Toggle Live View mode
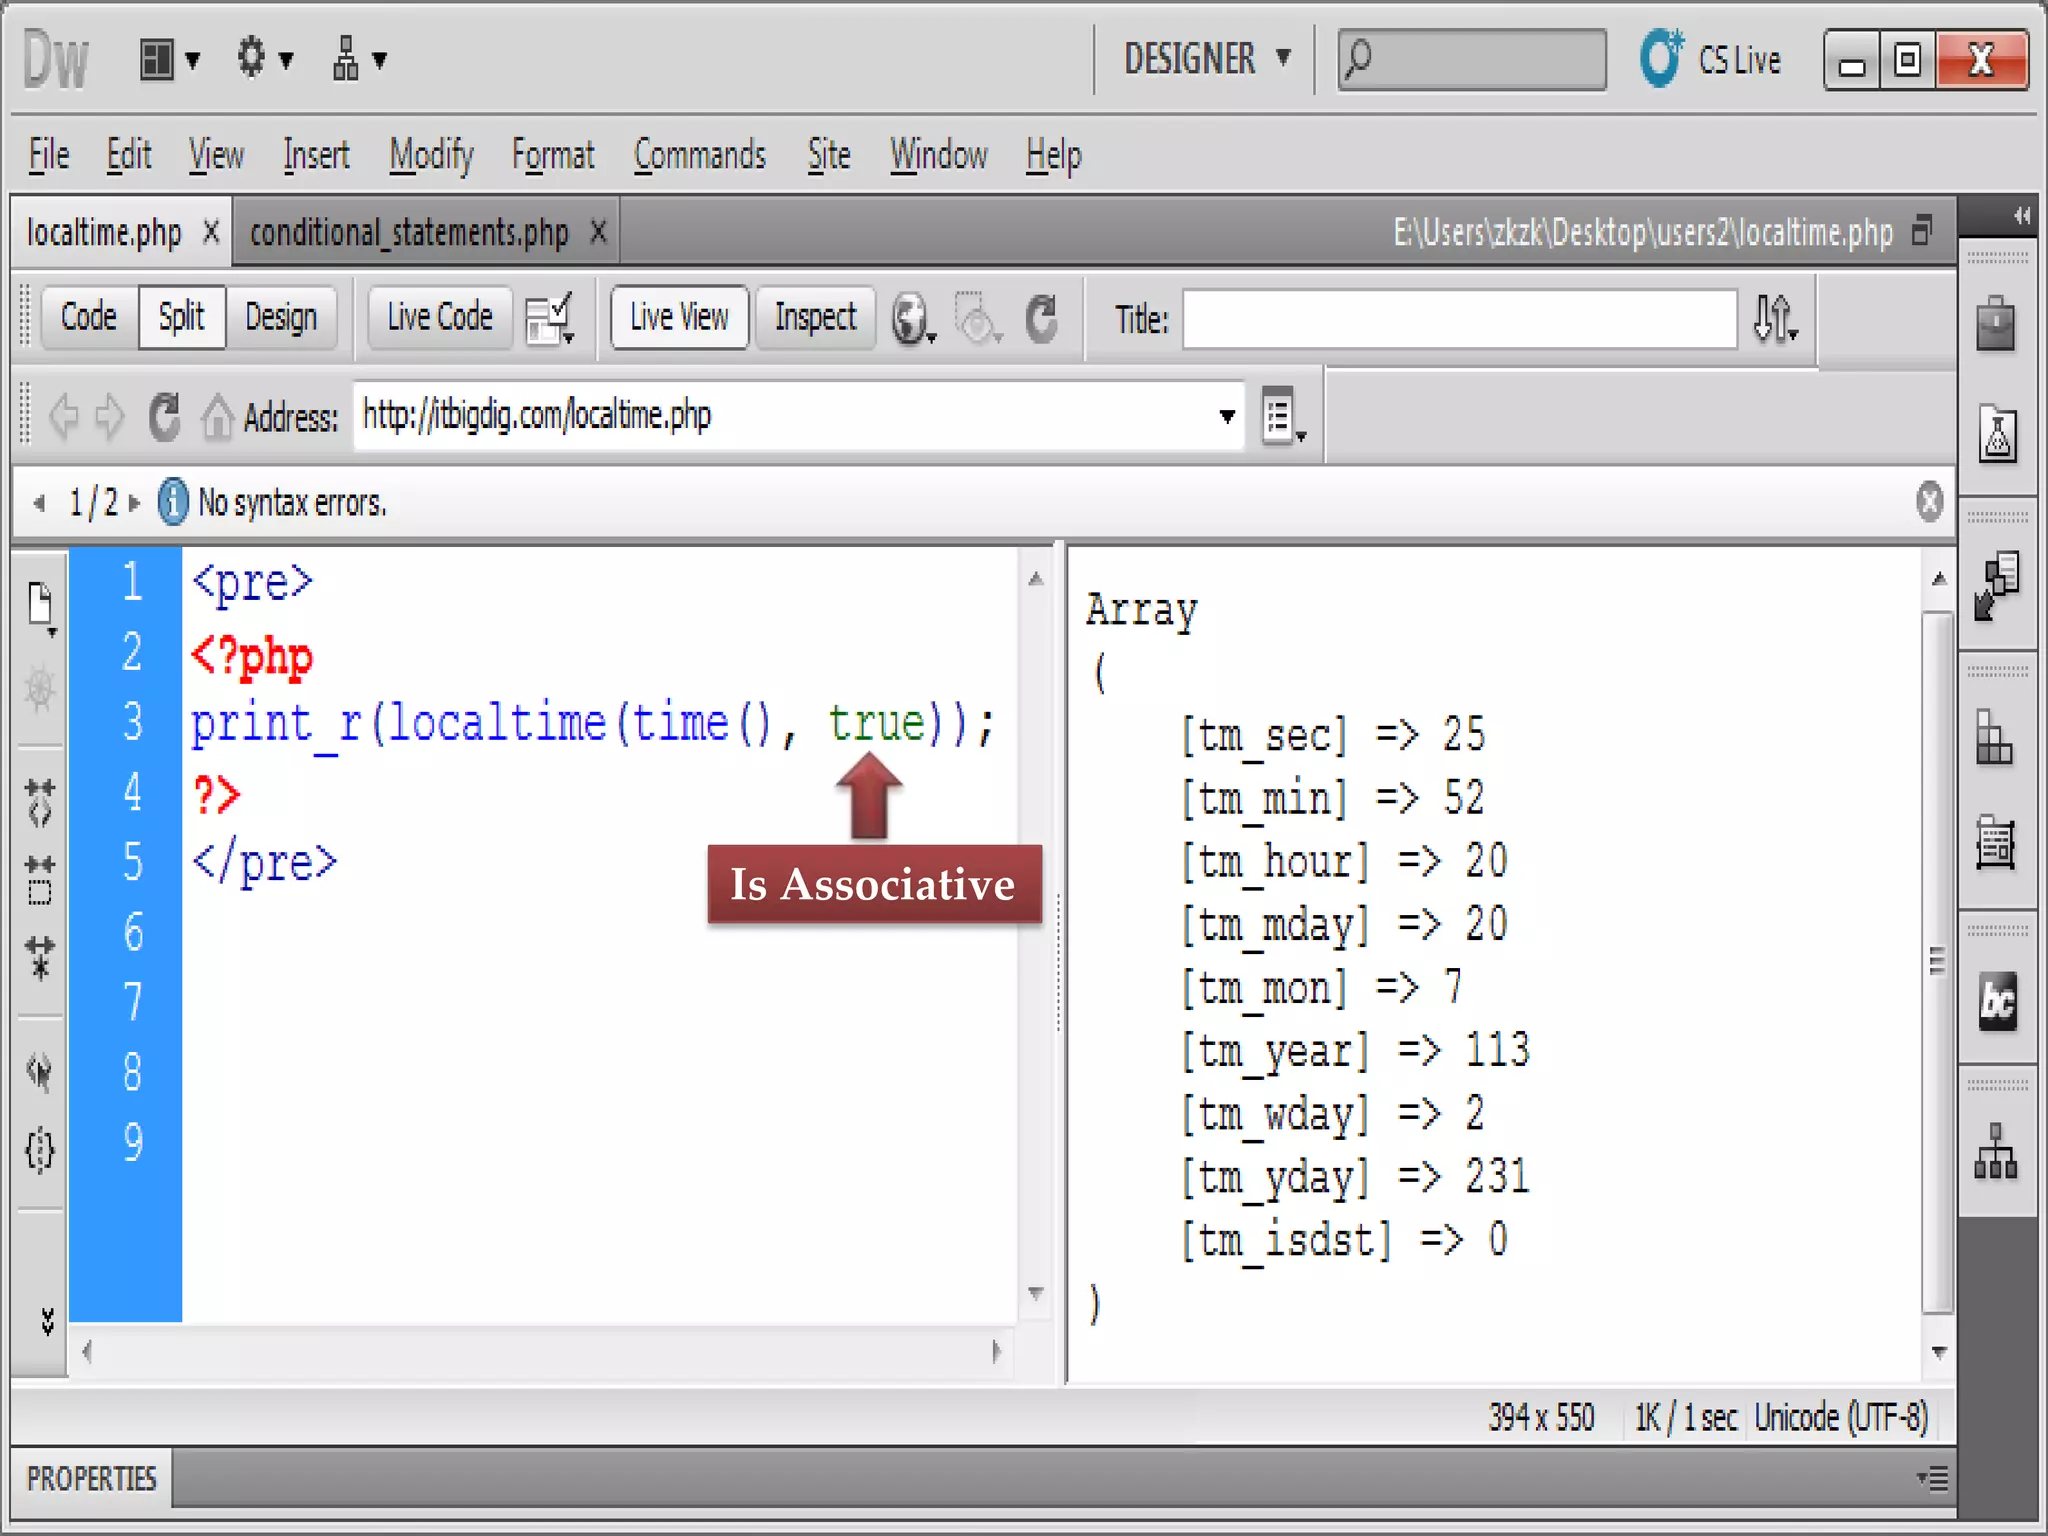2048x1536 pixels. coord(679,317)
